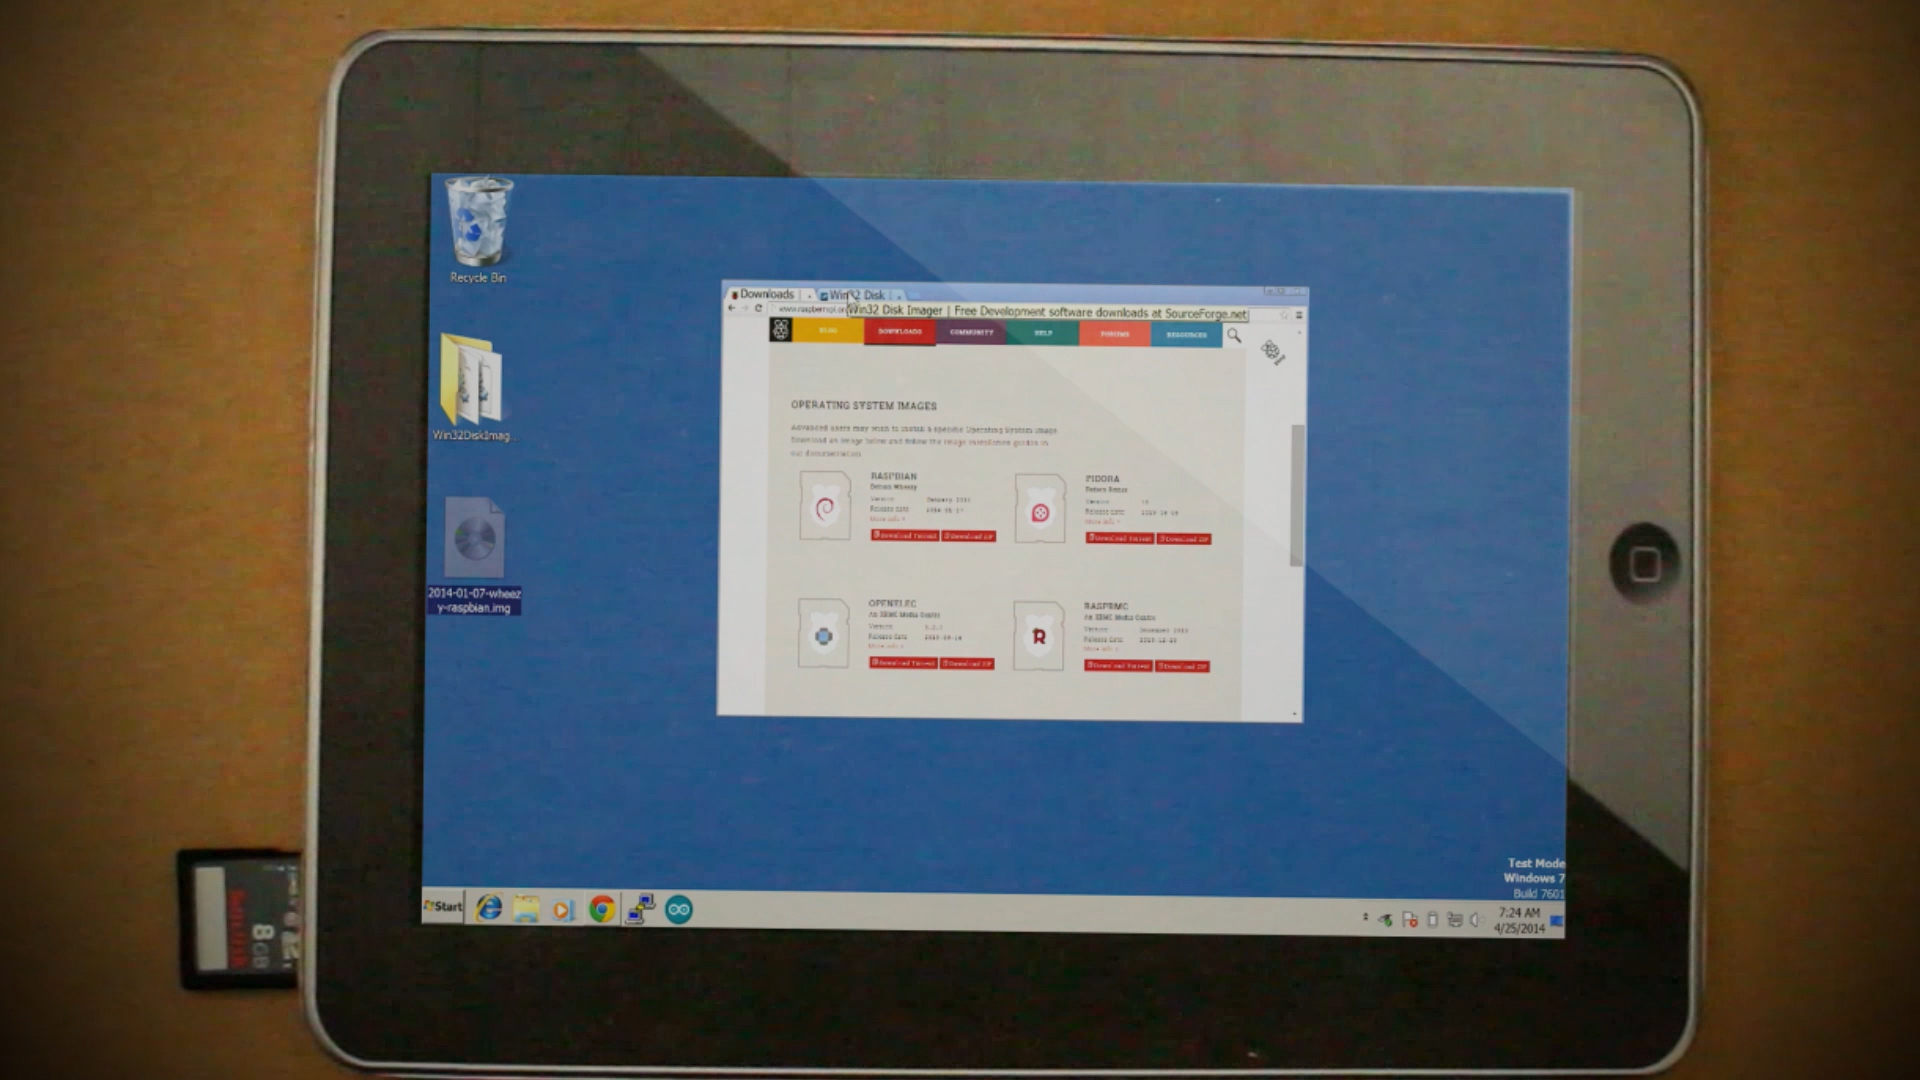The image size is (1920, 1080).
Task: Click the network status tray icon
Action: click(1455, 920)
